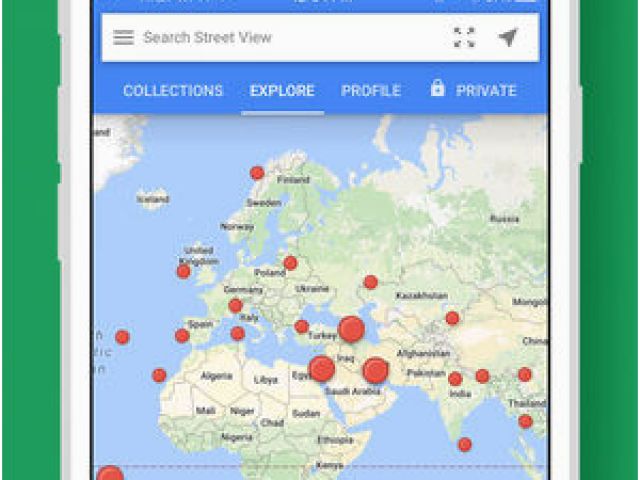Tap the Russia label on map
This screenshot has height=480, width=640.
click(504, 219)
